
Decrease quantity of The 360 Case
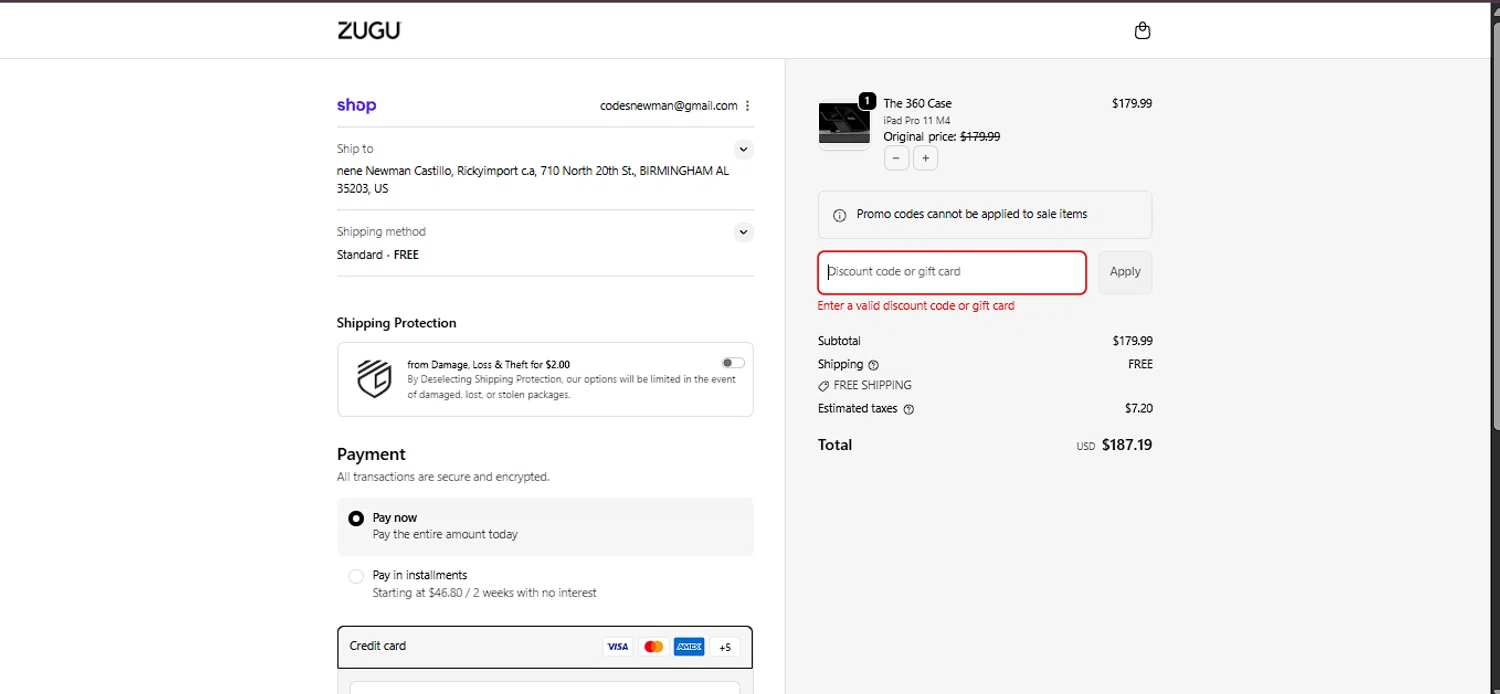pyautogui.click(x=896, y=158)
